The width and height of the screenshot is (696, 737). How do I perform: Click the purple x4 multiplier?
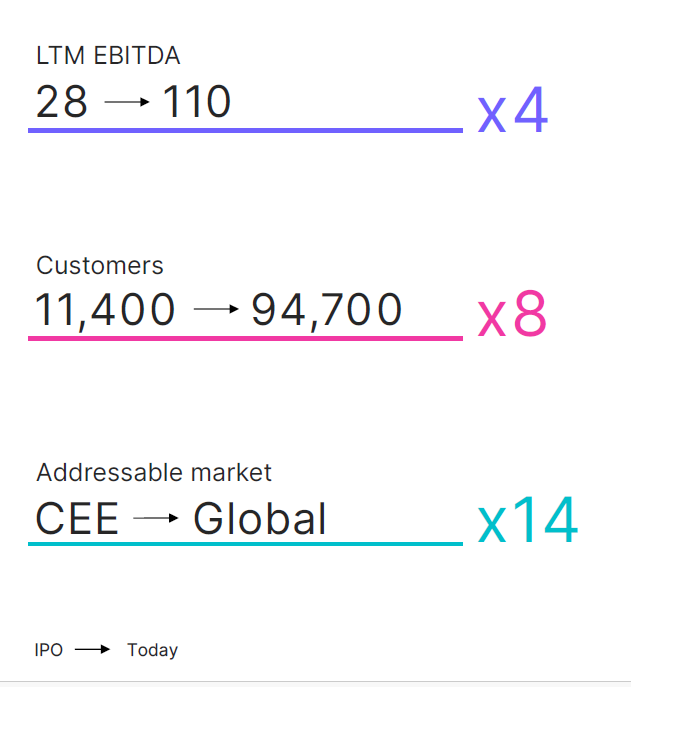click(513, 112)
